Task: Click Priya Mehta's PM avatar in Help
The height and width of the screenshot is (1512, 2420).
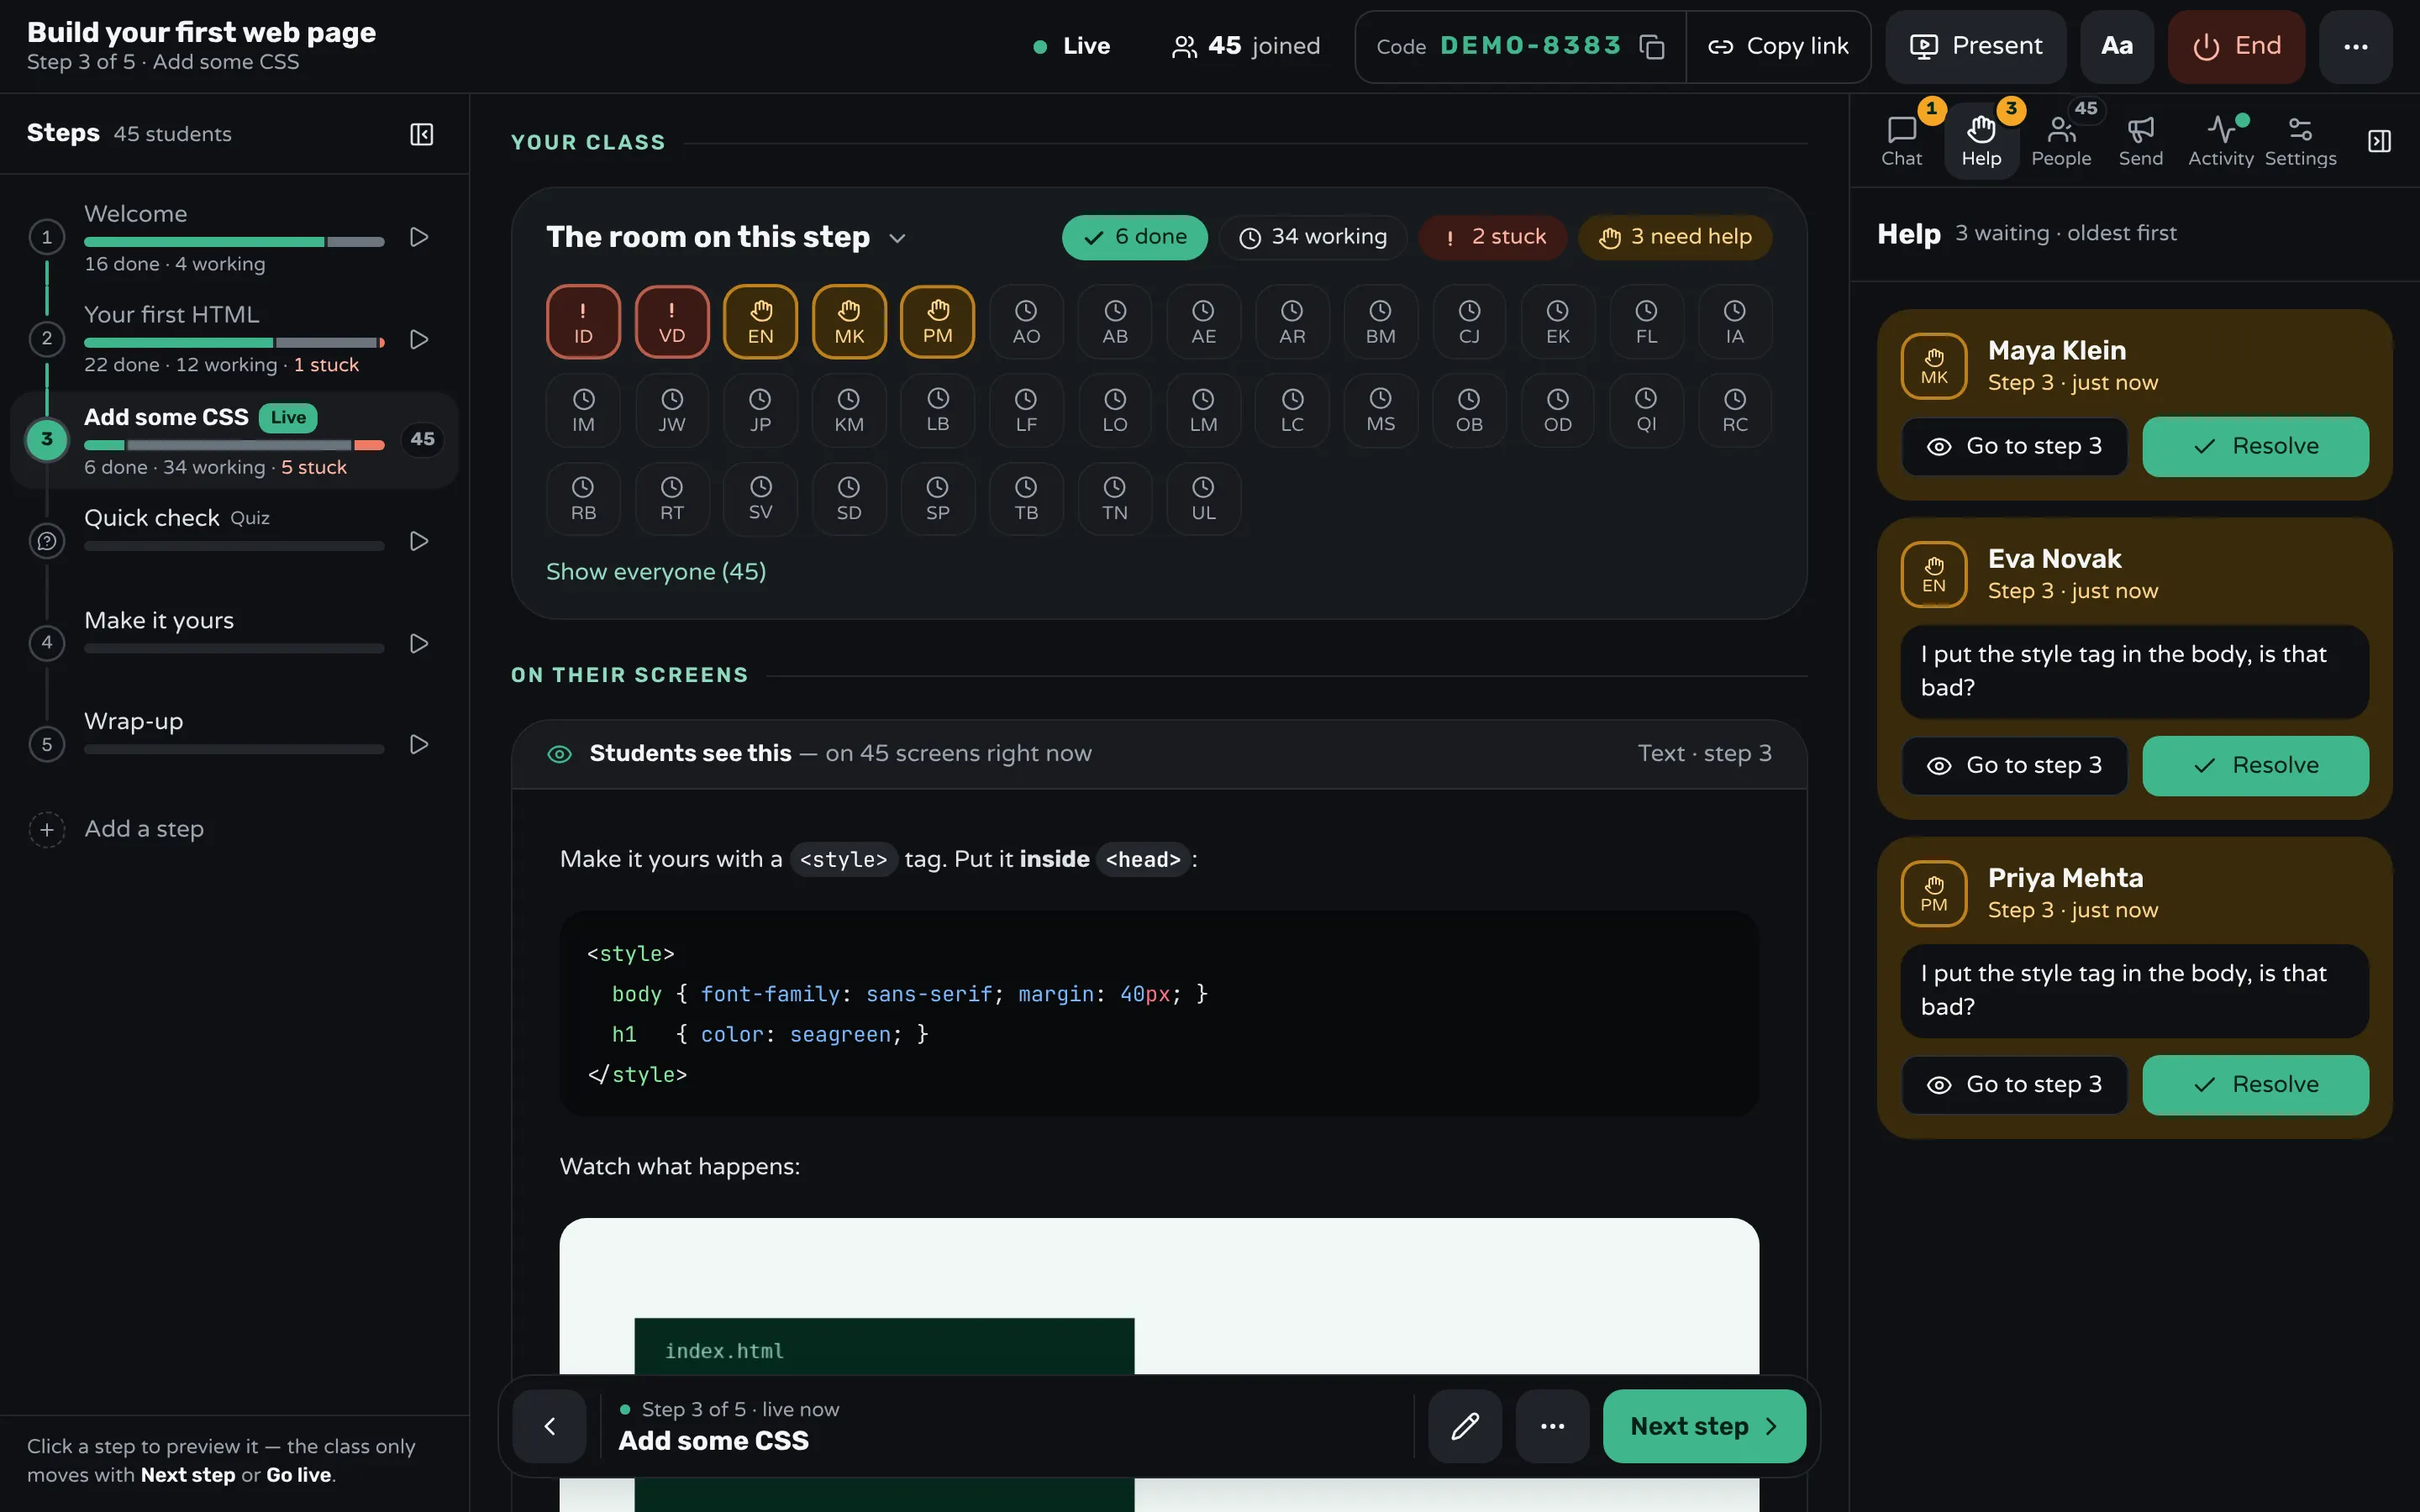Action: pyautogui.click(x=1934, y=894)
